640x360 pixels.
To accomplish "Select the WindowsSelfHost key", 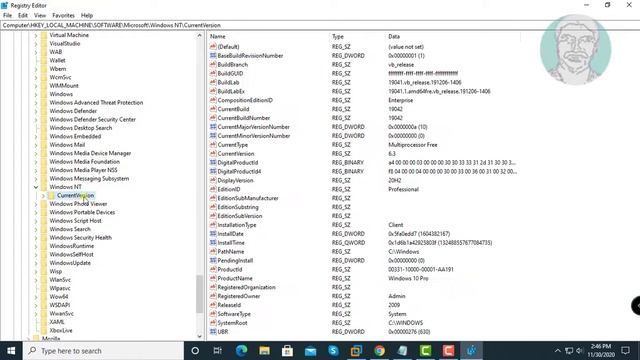I will tap(71, 254).
